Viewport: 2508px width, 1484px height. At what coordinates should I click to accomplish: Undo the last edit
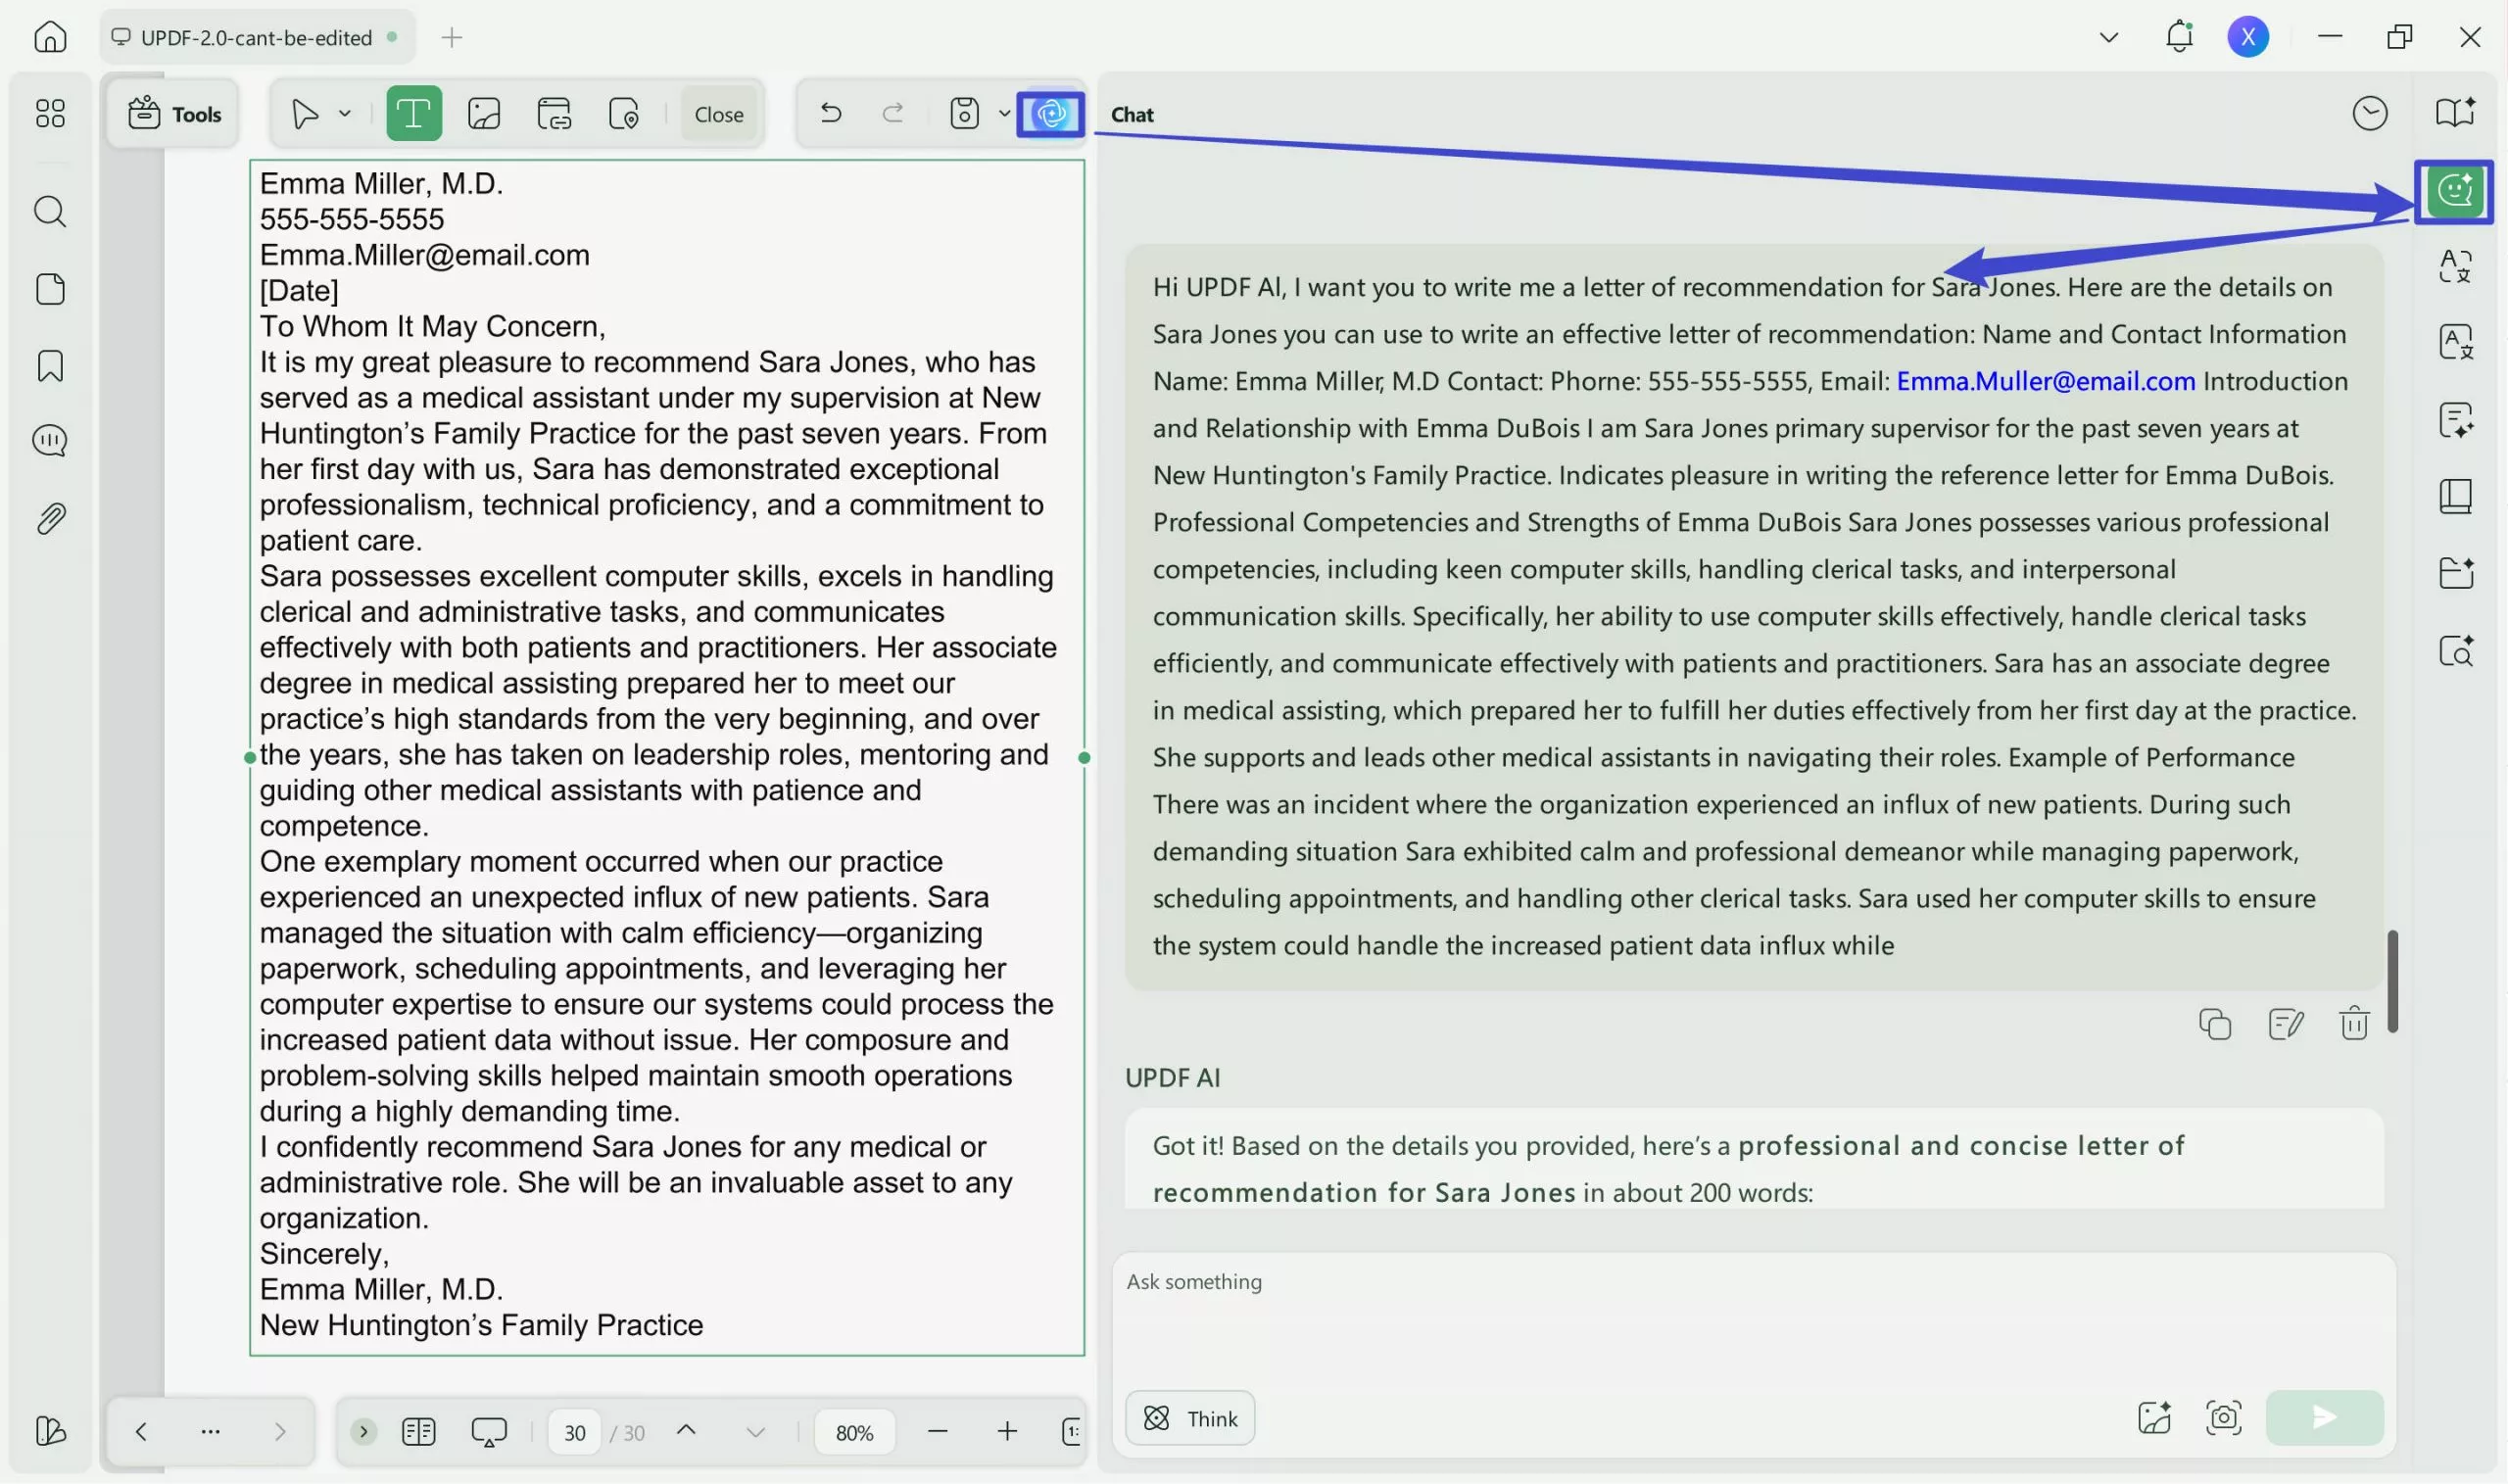pyautogui.click(x=831, y=113)
